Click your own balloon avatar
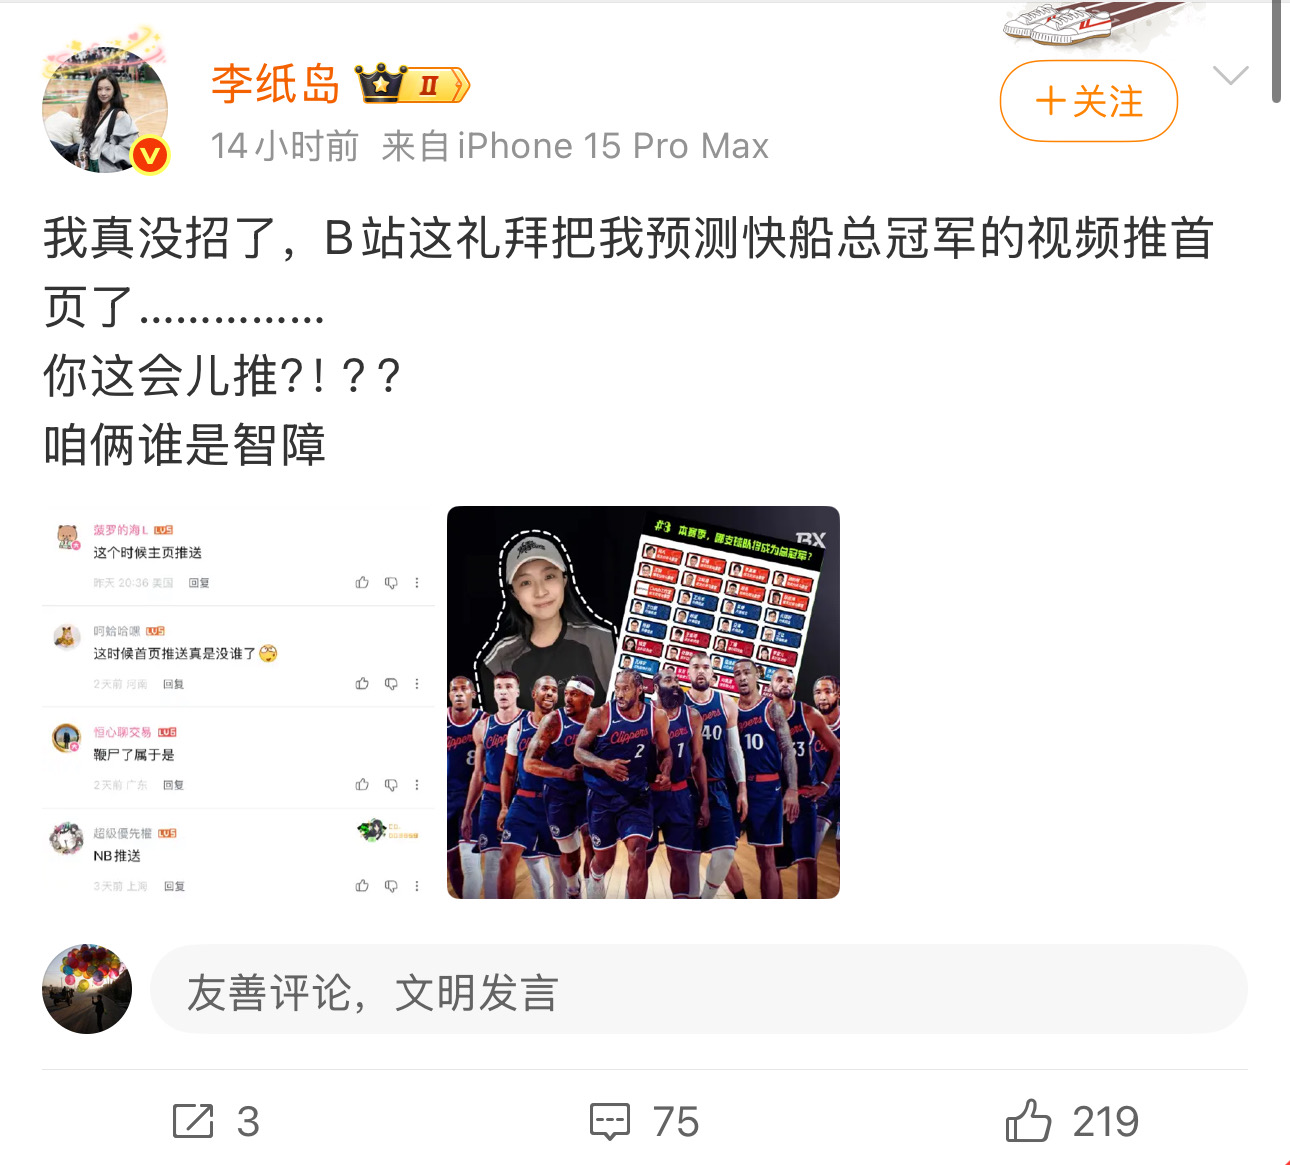1290x1165 pixels. 87,989
